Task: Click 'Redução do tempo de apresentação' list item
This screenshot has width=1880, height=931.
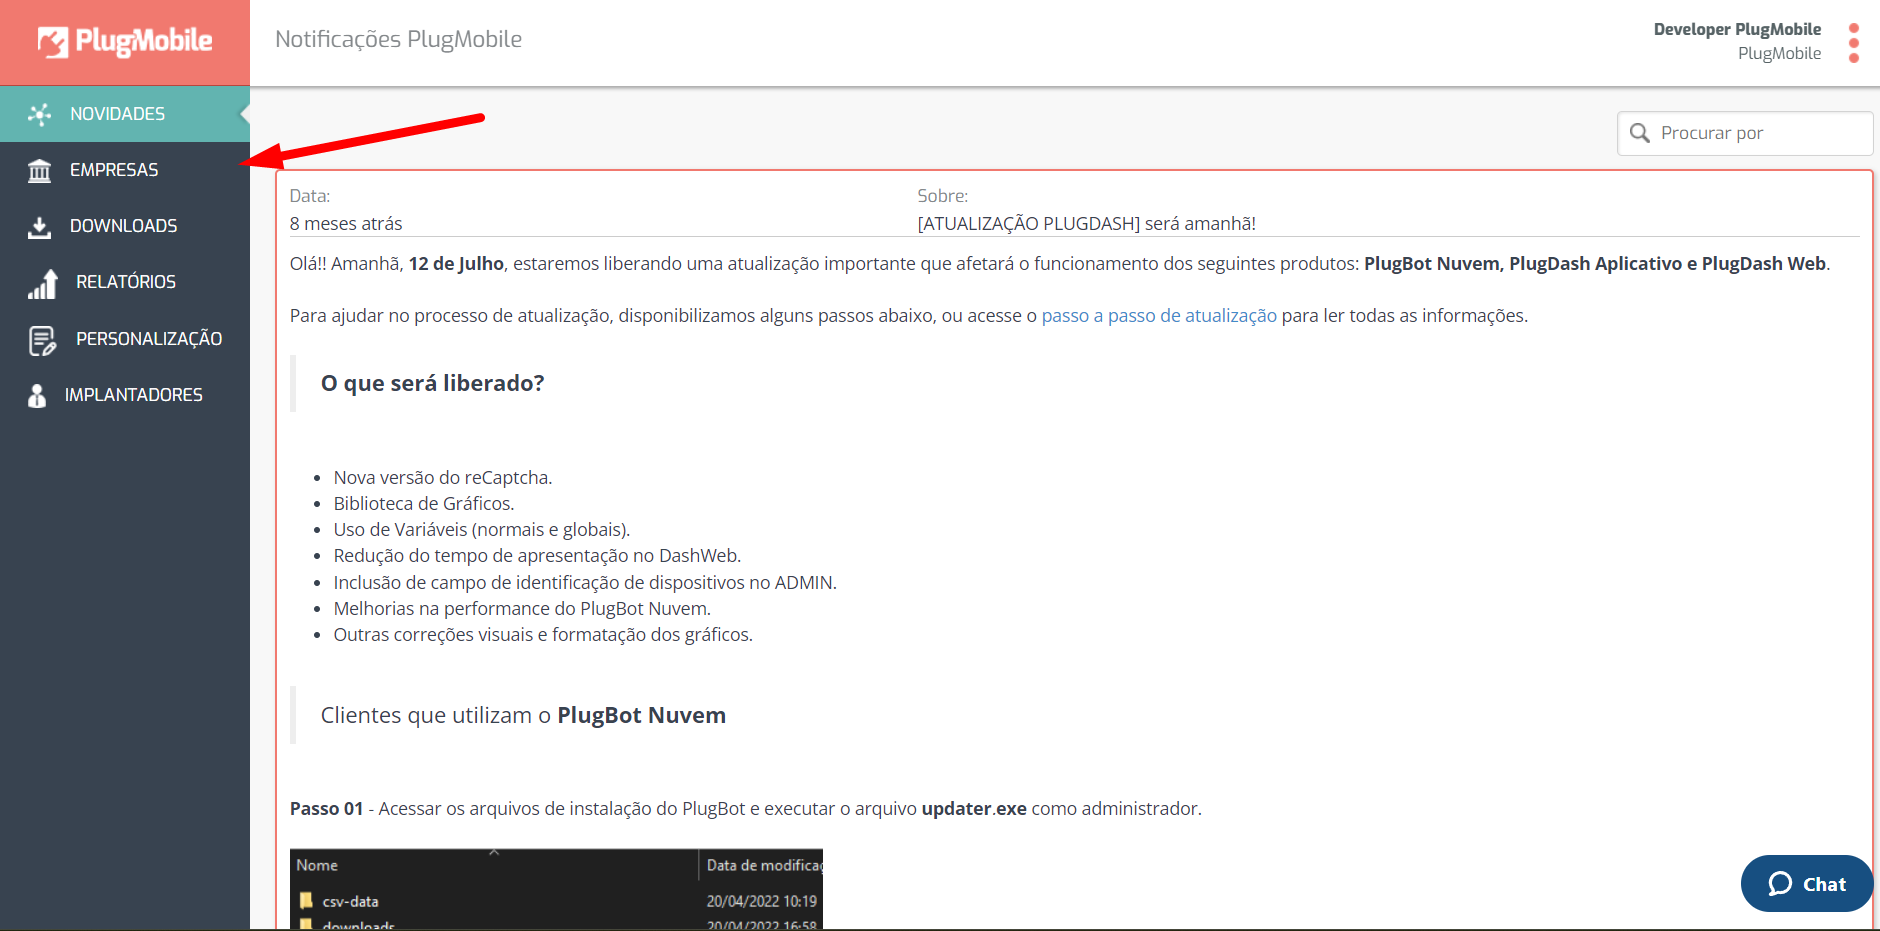Action: (537, 556)
